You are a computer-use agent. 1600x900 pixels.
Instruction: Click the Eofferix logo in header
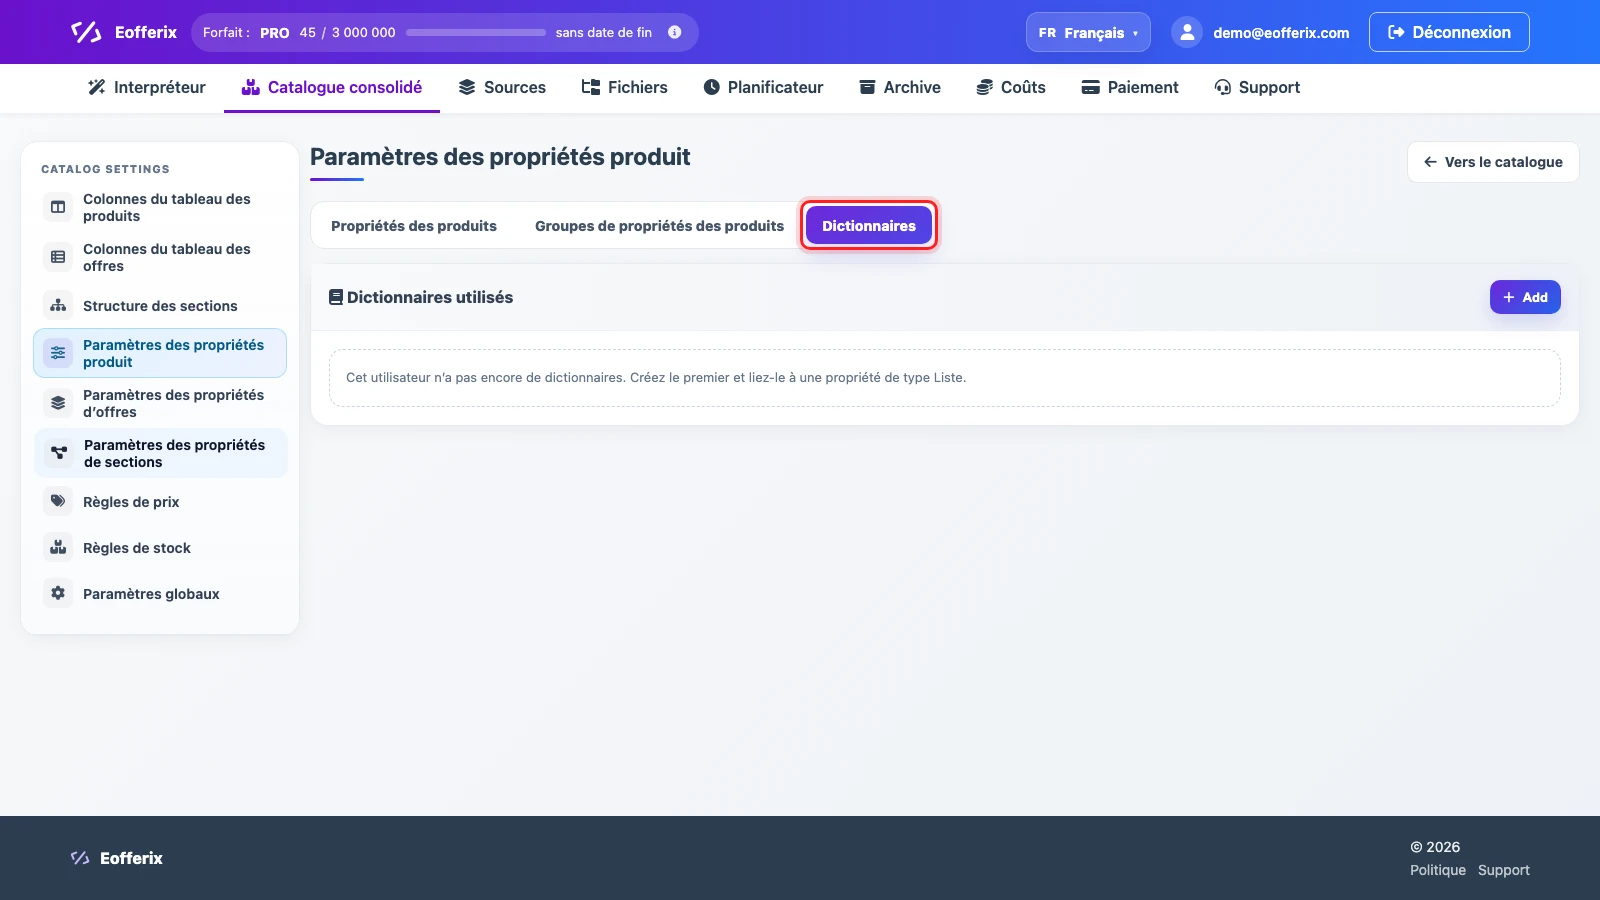[123, 32]
